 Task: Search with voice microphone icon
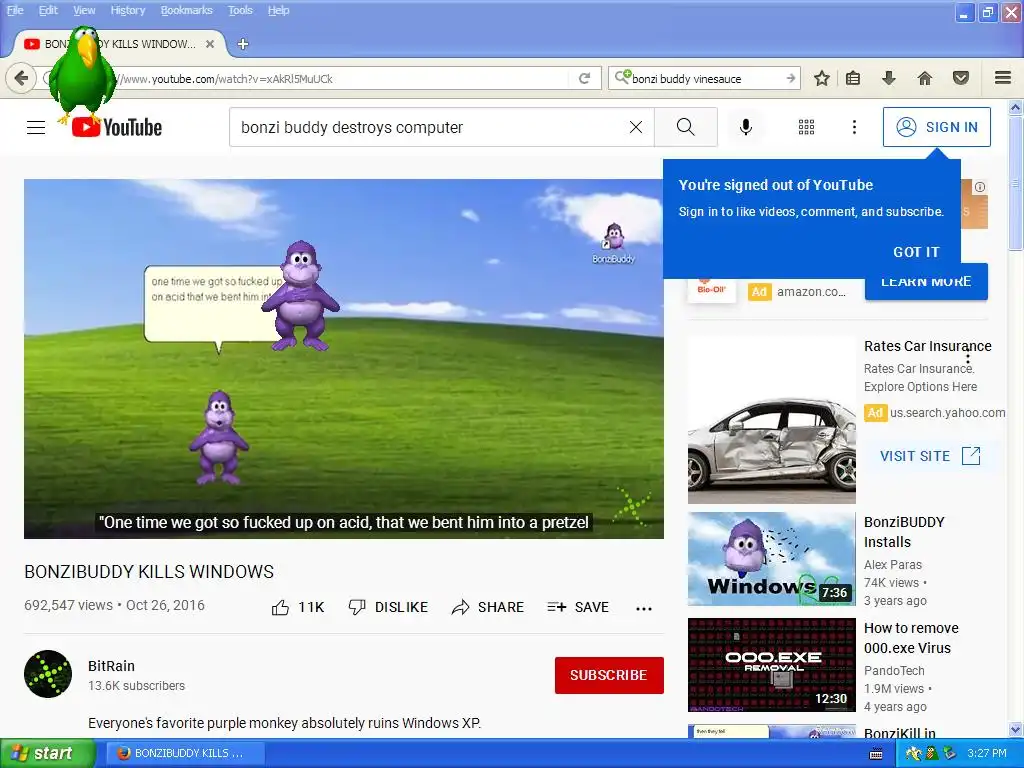(x=746, y=127)
